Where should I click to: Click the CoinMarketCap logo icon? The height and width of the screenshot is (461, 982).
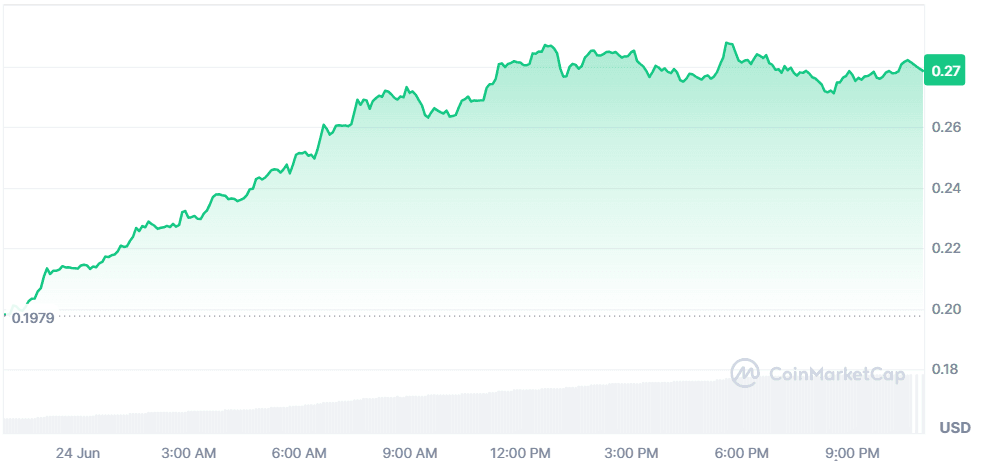(x=745, y=374)
